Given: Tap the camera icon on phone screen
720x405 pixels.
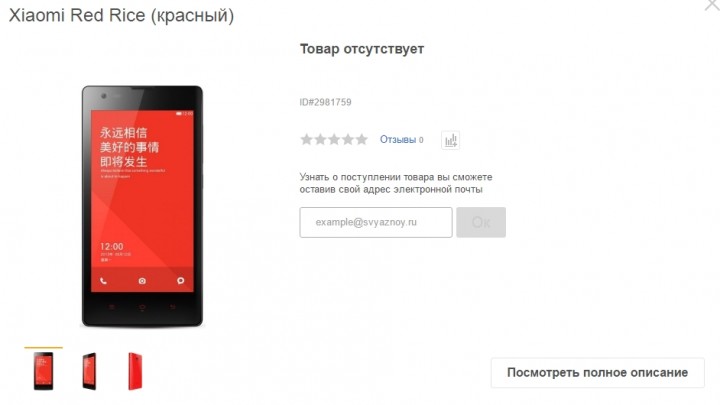Looking at the screenshot, I should tap(142, 281).
